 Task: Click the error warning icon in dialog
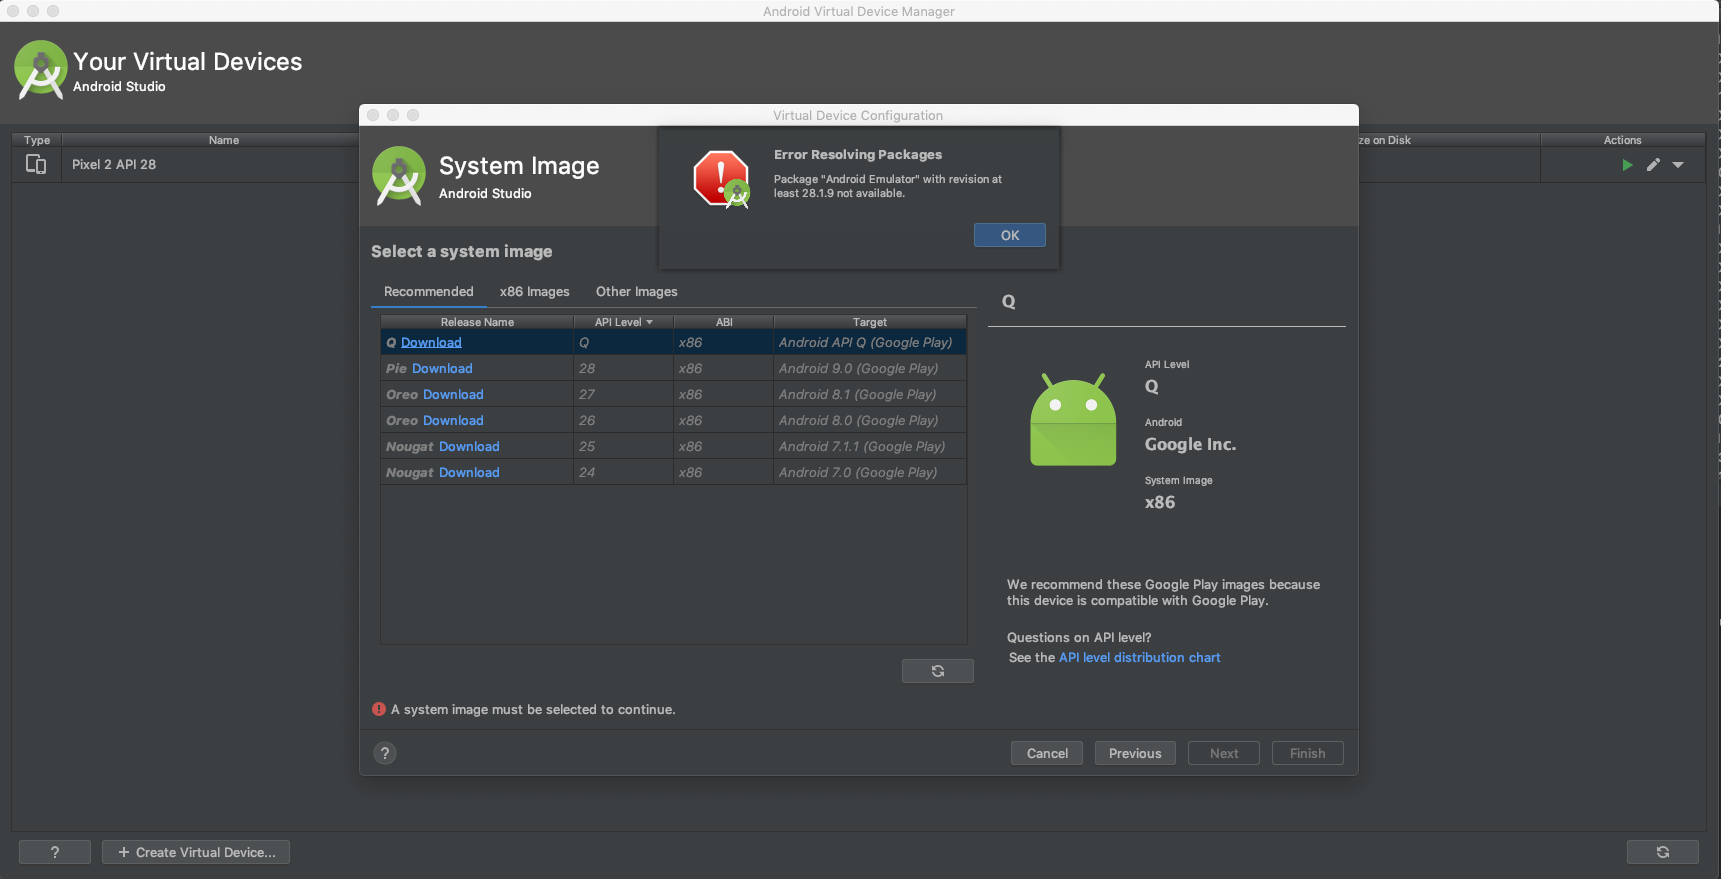[x=721, y=179]
